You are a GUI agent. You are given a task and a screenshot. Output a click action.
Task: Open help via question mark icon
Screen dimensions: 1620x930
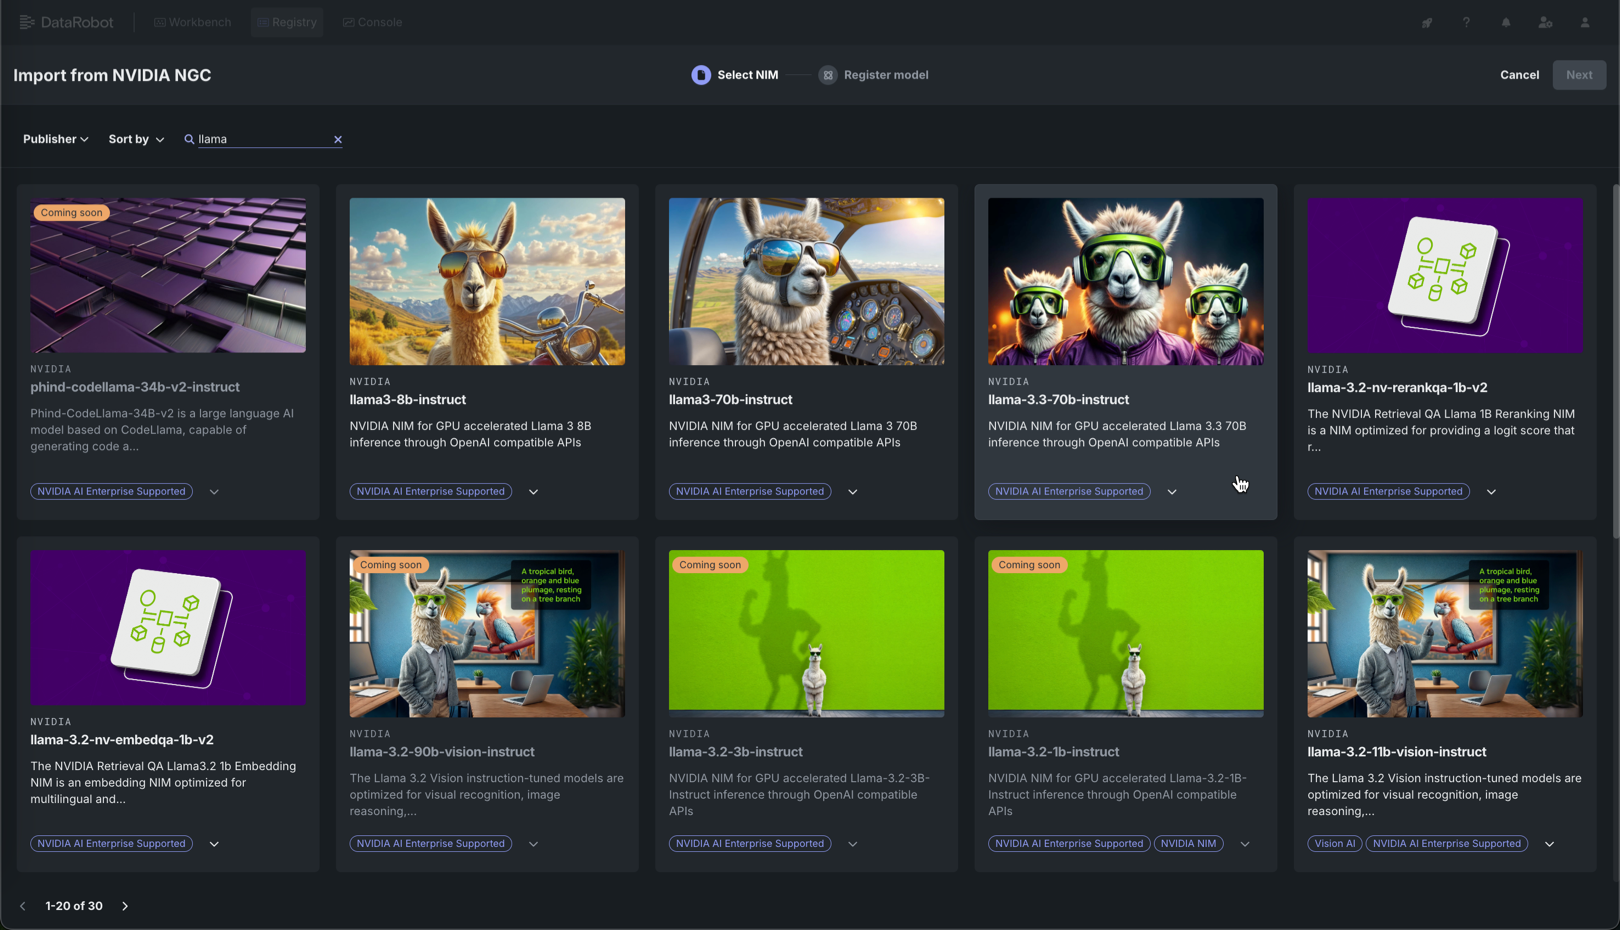(1466, 22)
